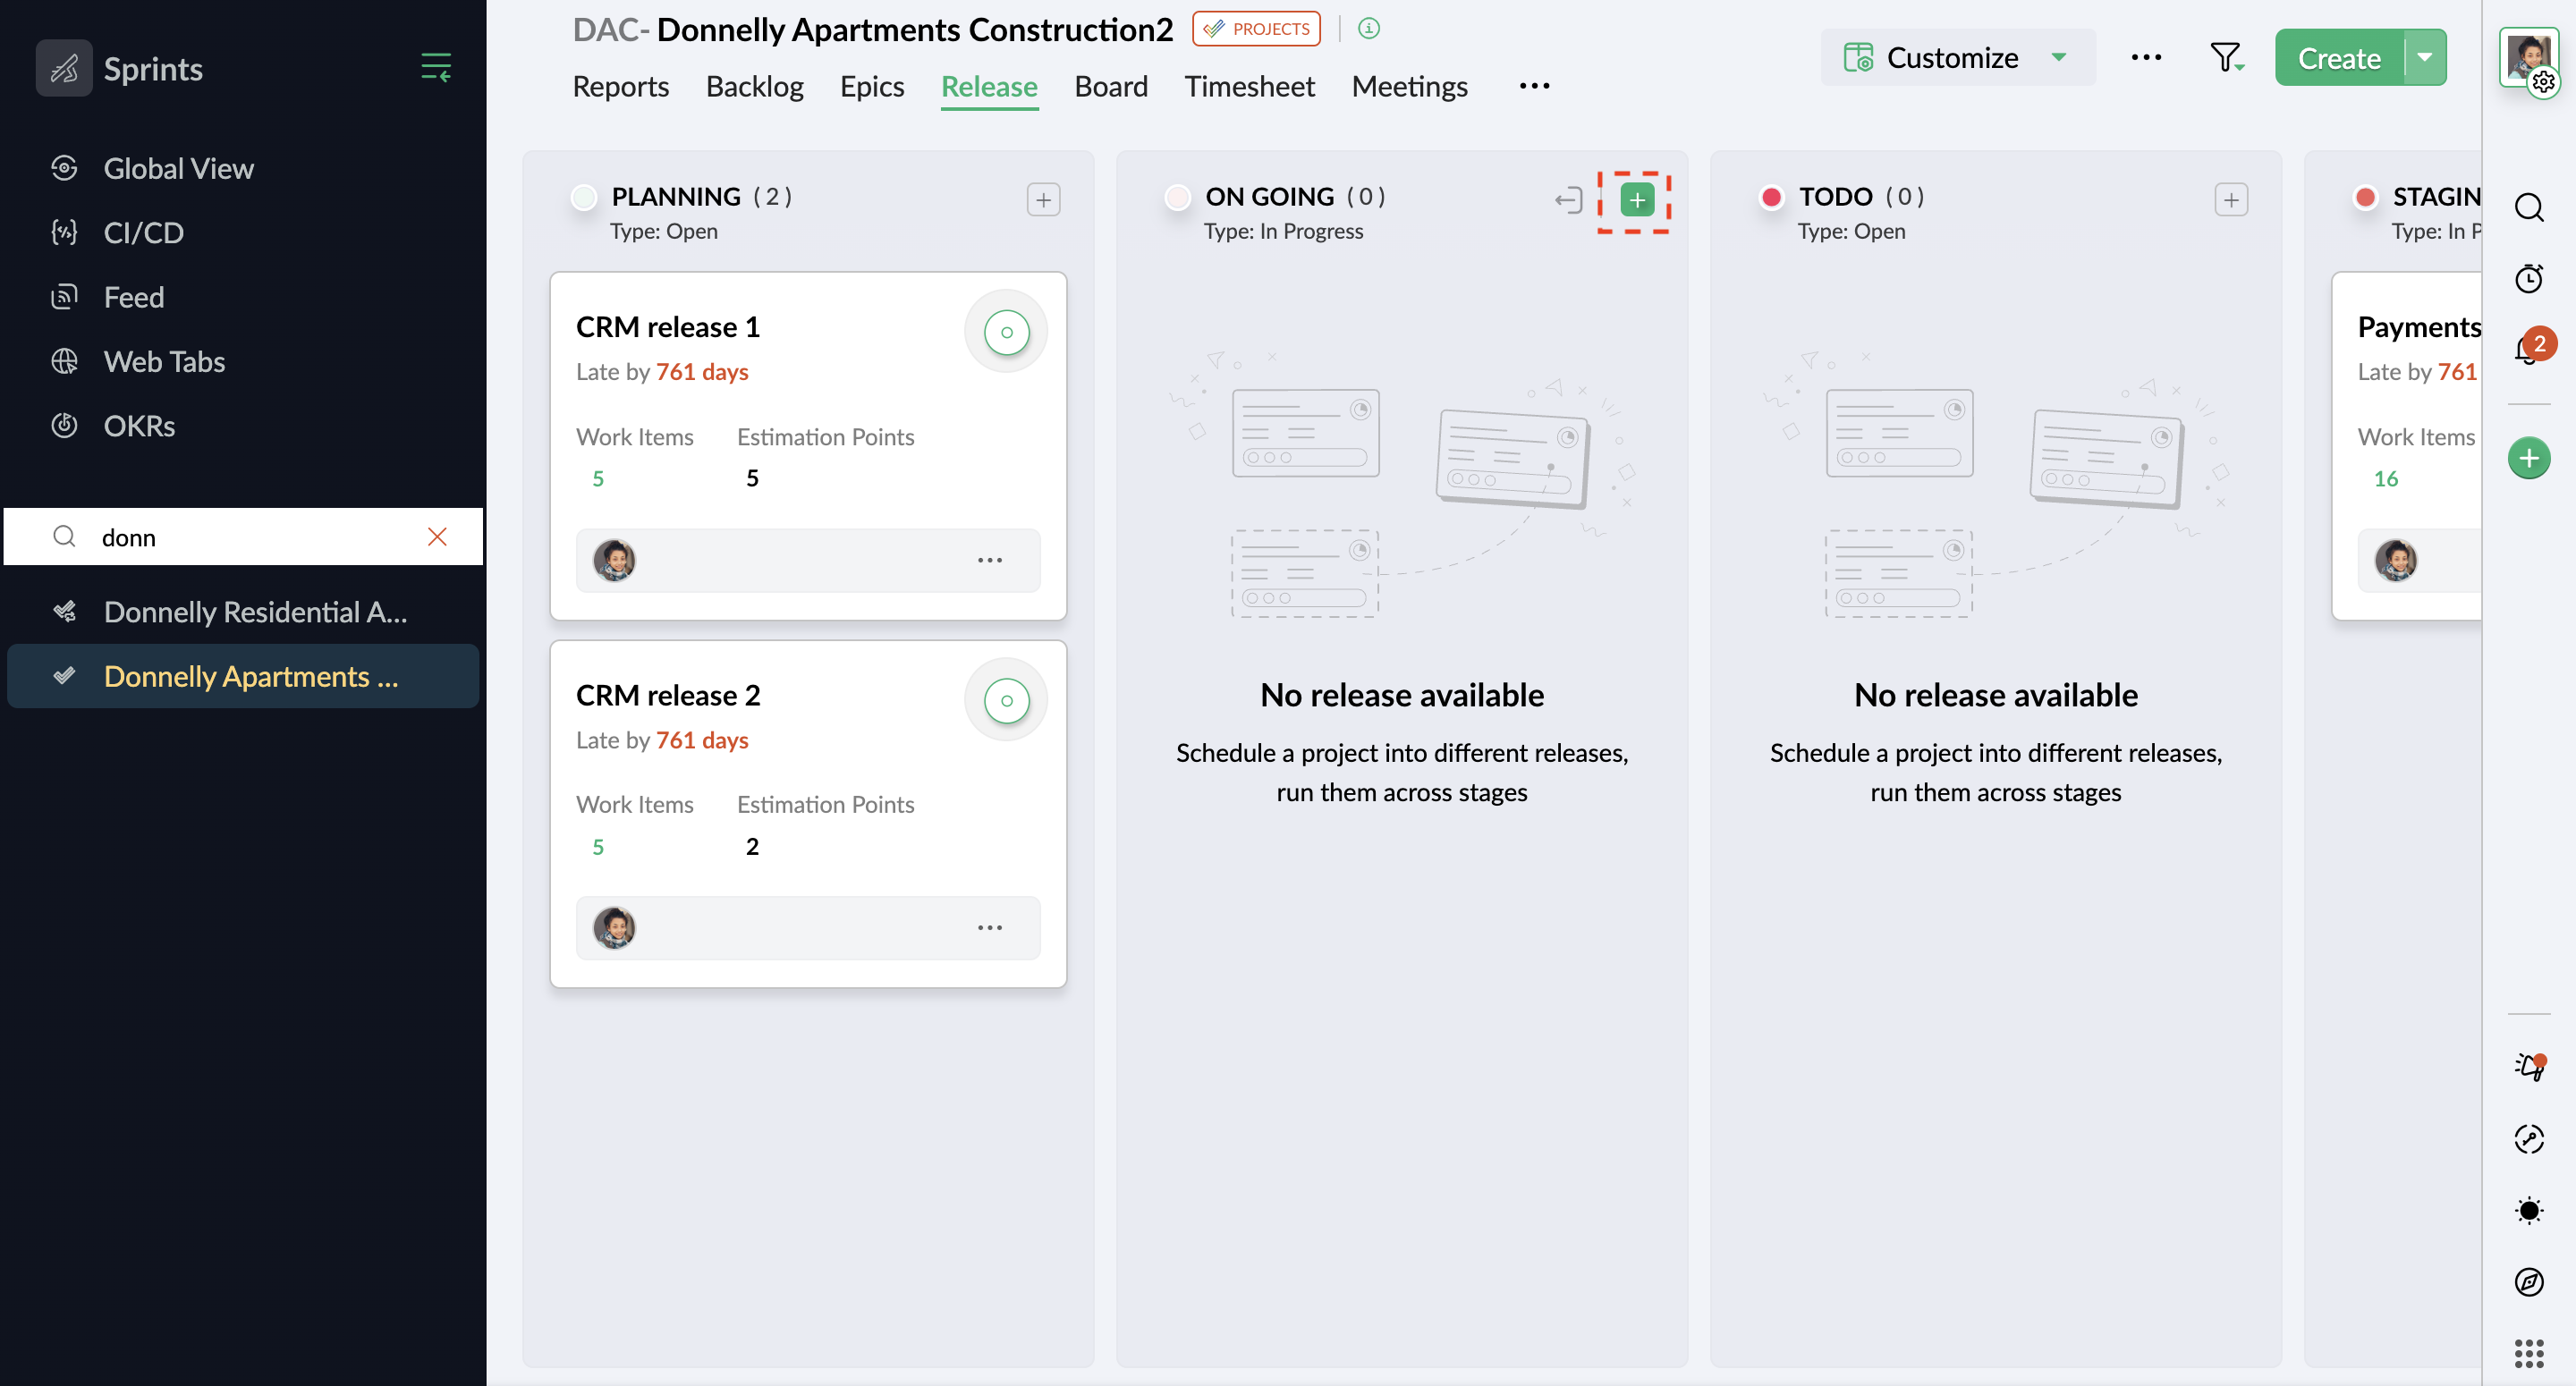Open the project info icon beside PROJECTS
The height and width of the screenshot is (1386, 2576).
1369,29
